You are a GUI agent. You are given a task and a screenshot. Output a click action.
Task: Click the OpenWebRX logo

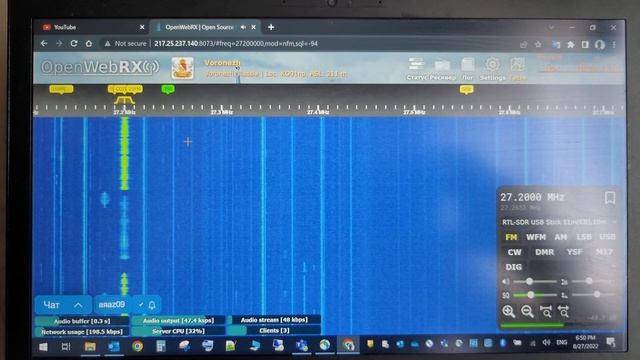[100, 67]
